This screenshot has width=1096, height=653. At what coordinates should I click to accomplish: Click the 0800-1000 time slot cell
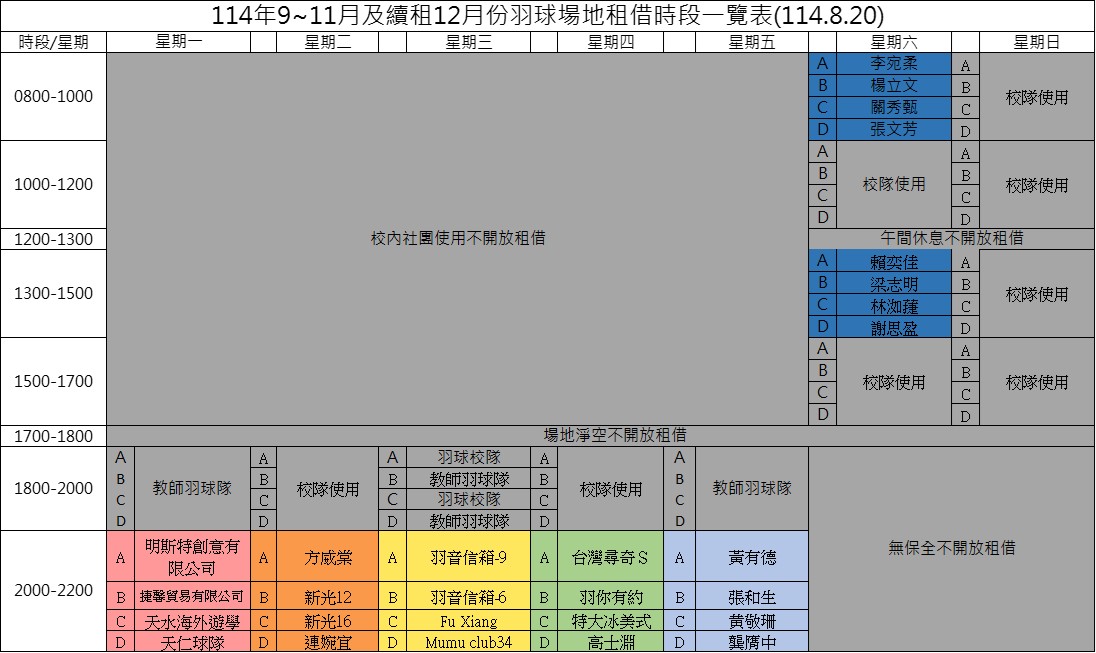coord(53,97)
